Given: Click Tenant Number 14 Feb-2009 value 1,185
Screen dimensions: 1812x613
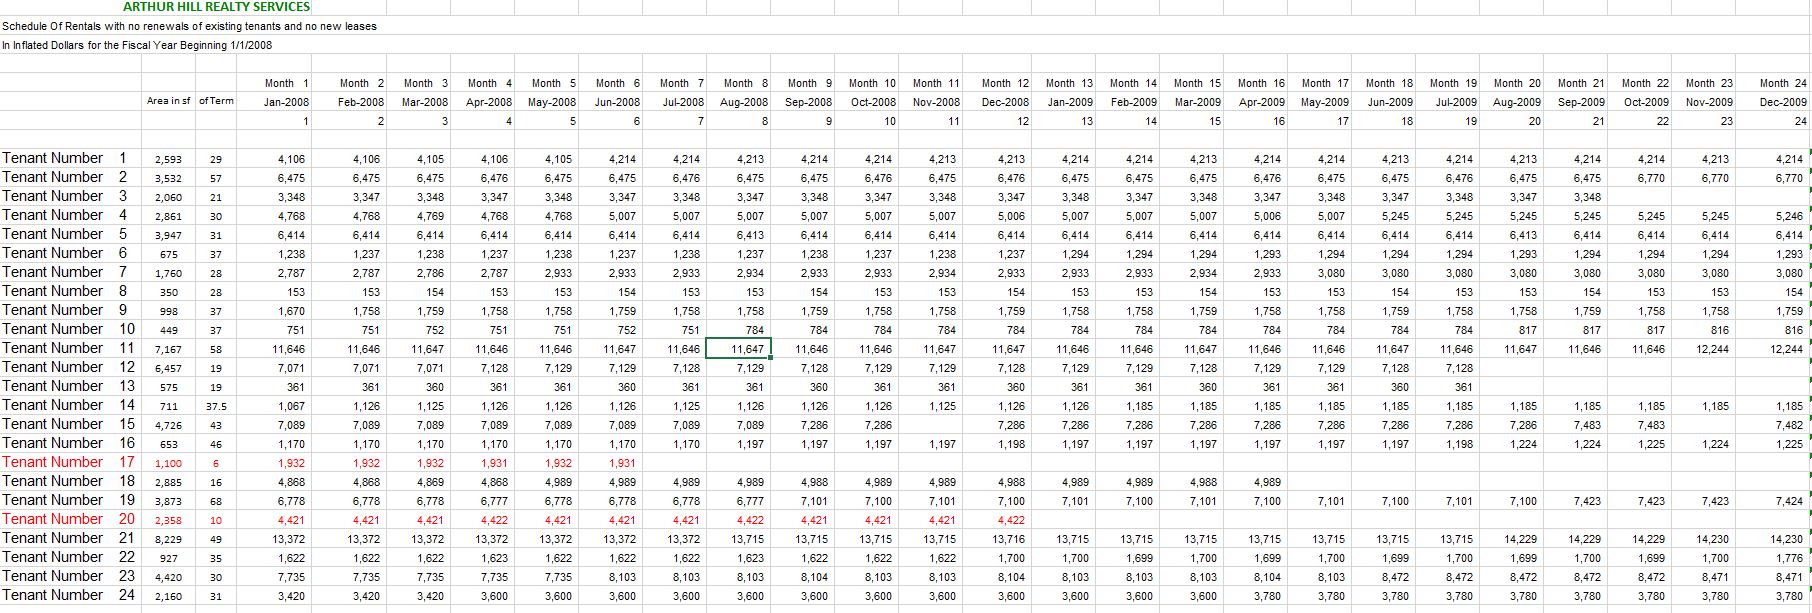Looking at the screenshot, I should 1139,406.
